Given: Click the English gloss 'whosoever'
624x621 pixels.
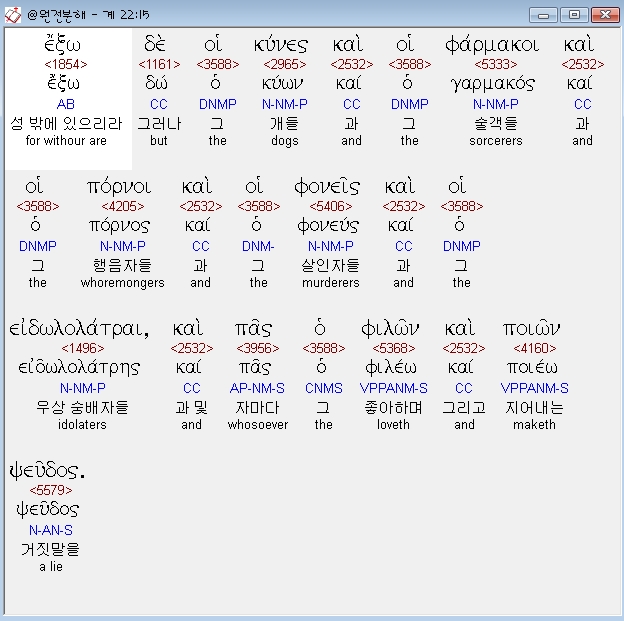Looking at the screenshot, I should (258, 425).
